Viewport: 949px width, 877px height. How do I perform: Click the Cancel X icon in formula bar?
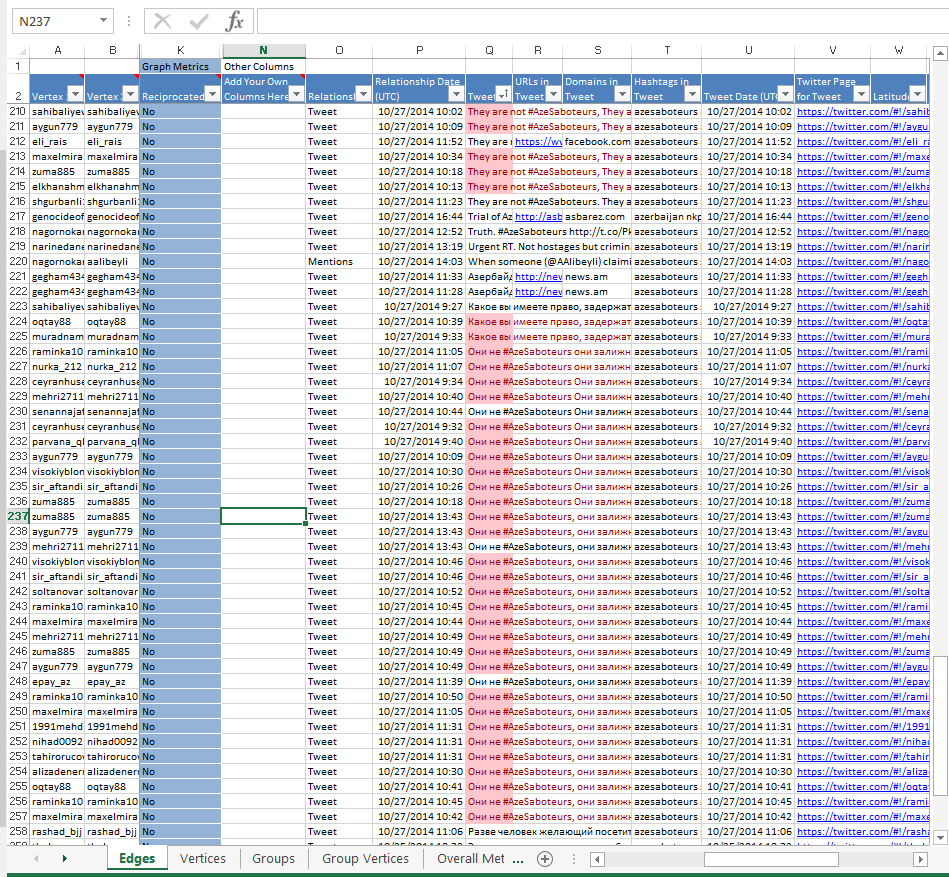(x=162, y=22)
